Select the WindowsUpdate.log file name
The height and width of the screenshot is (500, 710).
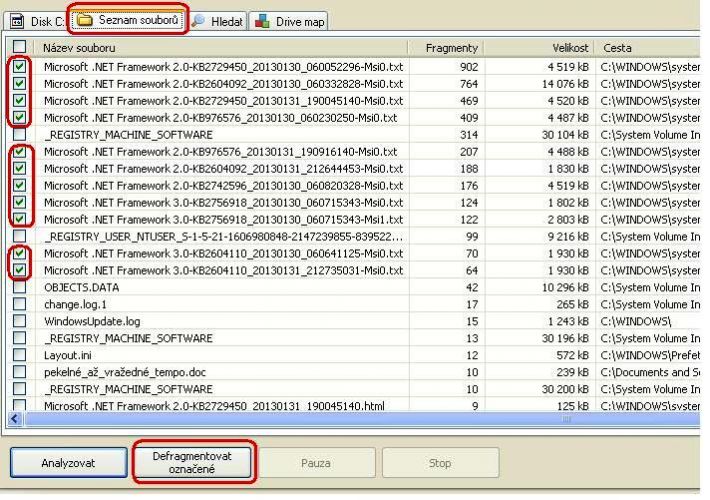point(92,322)
